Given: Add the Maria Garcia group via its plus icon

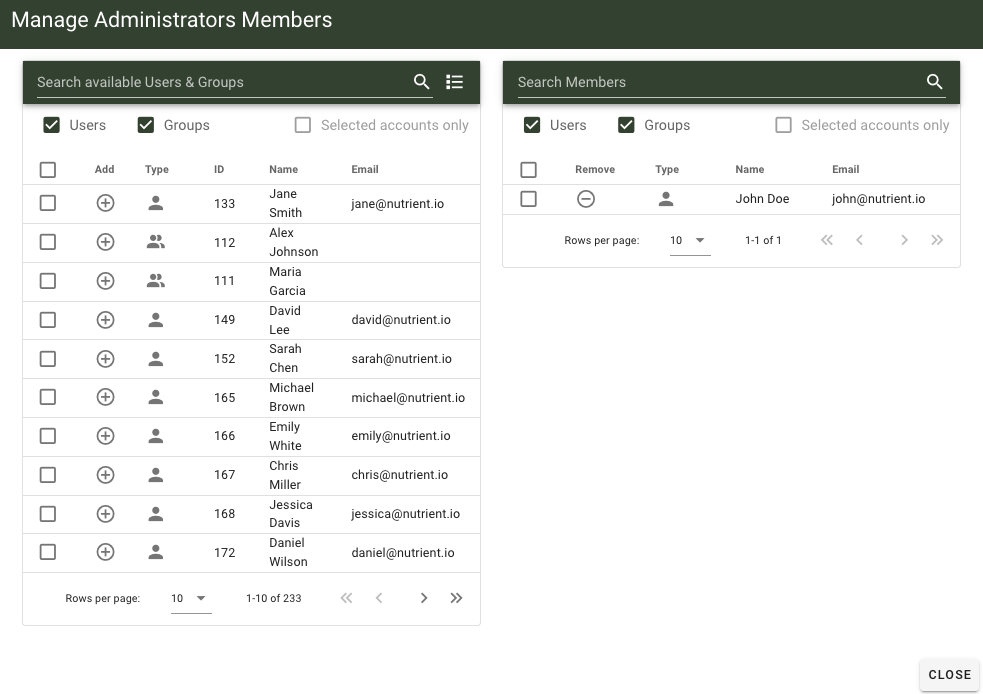Looking at the screenshot, I should (x=105, y=281).
